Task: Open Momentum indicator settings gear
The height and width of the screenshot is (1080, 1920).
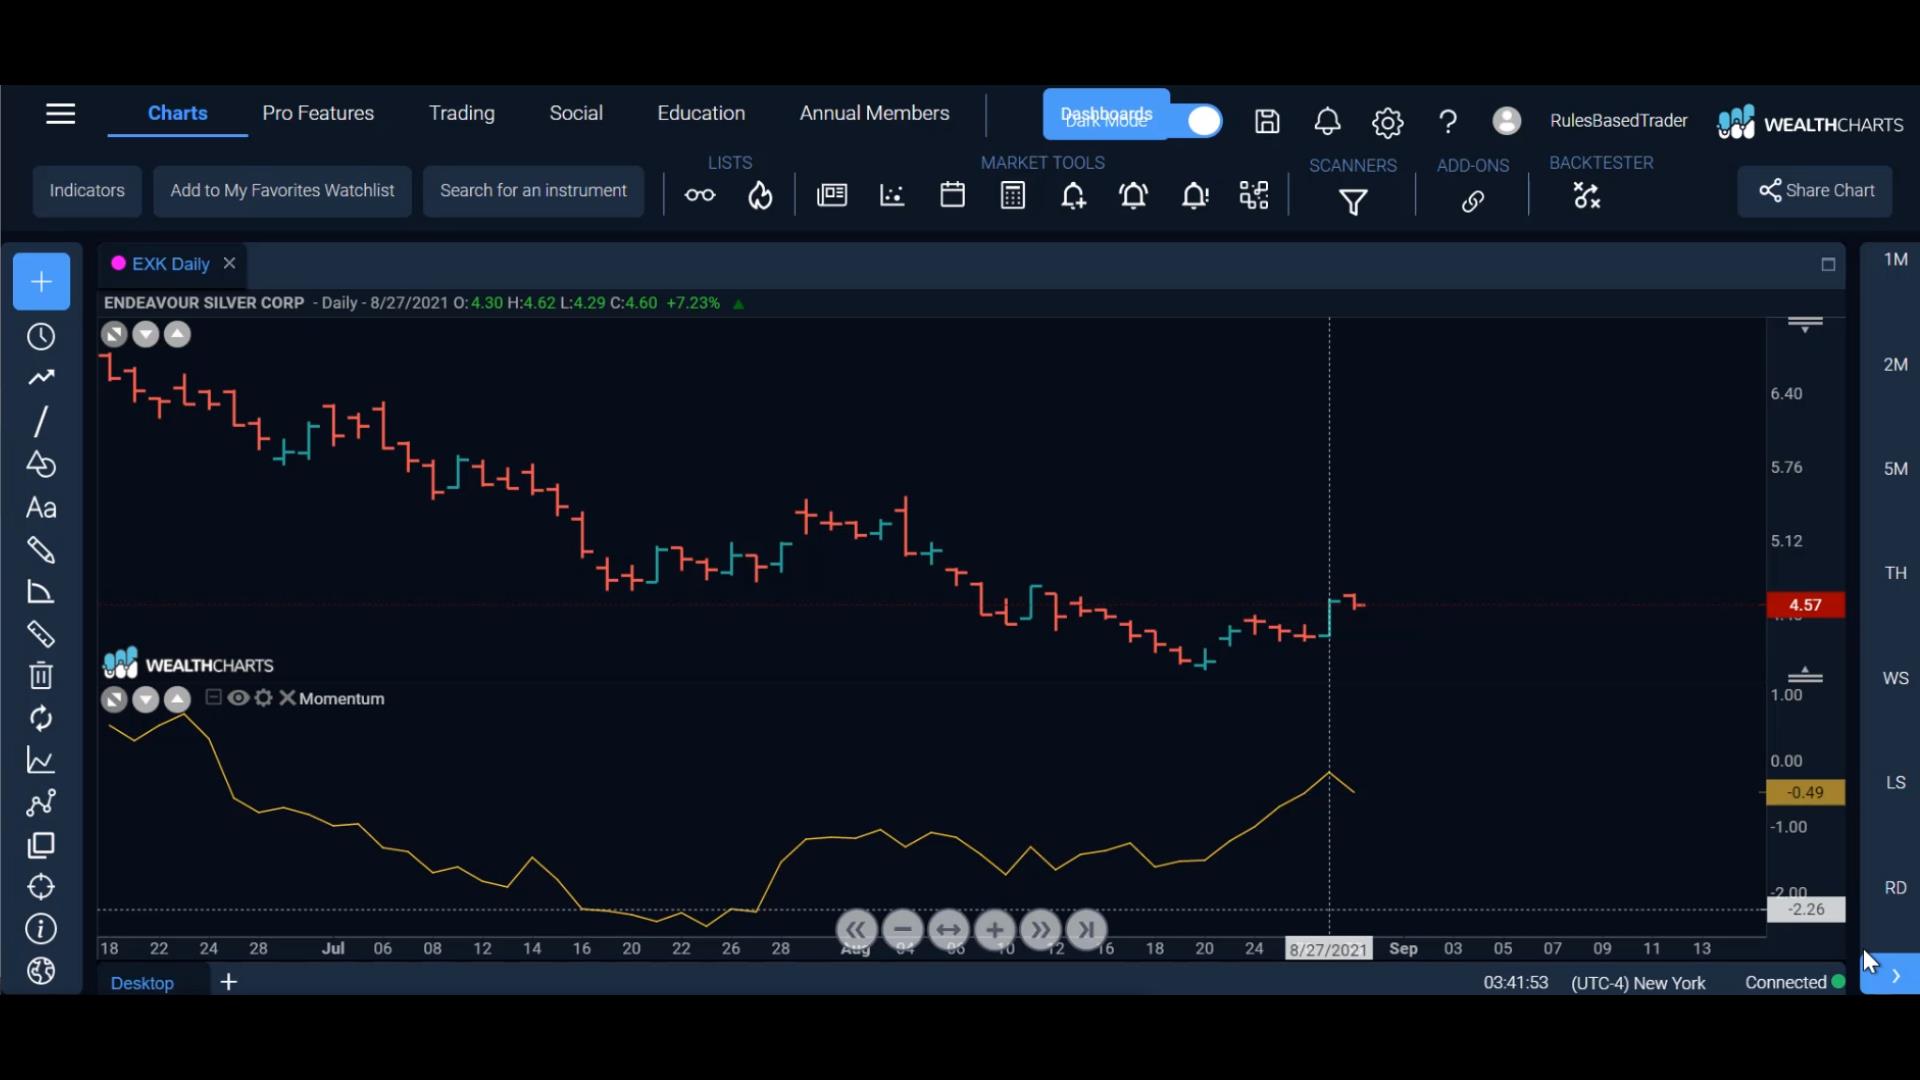Action: 263,698
